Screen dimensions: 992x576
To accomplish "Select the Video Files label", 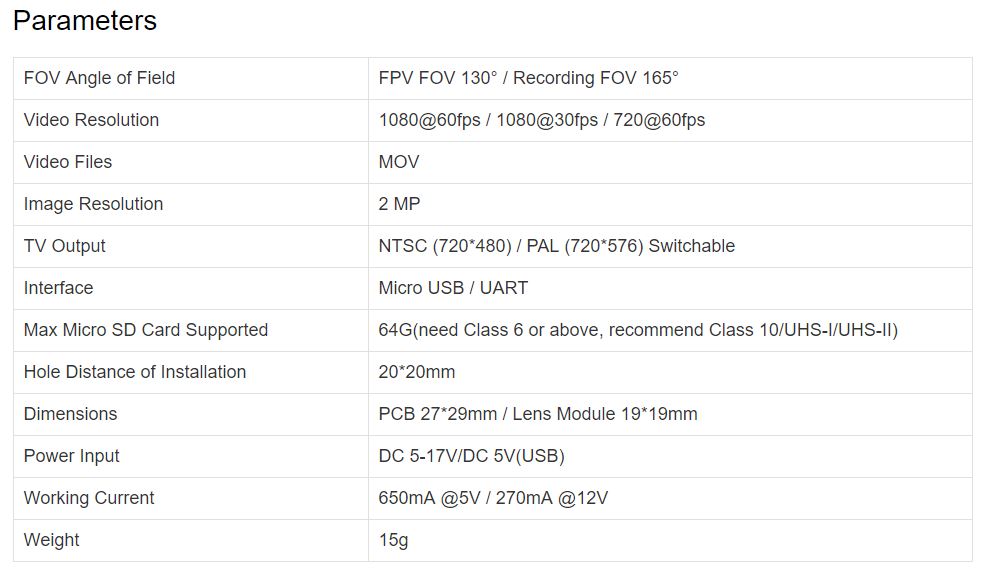I will 68,162.
